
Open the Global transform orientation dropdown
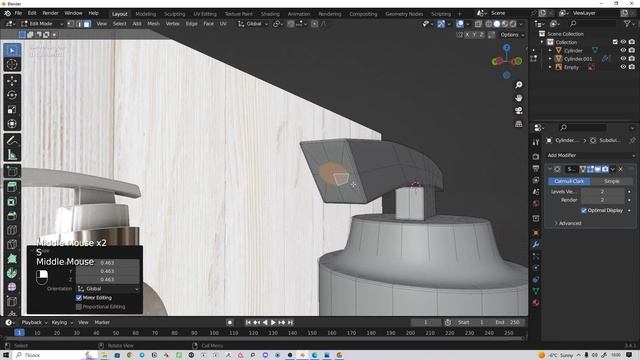(253, 24)
